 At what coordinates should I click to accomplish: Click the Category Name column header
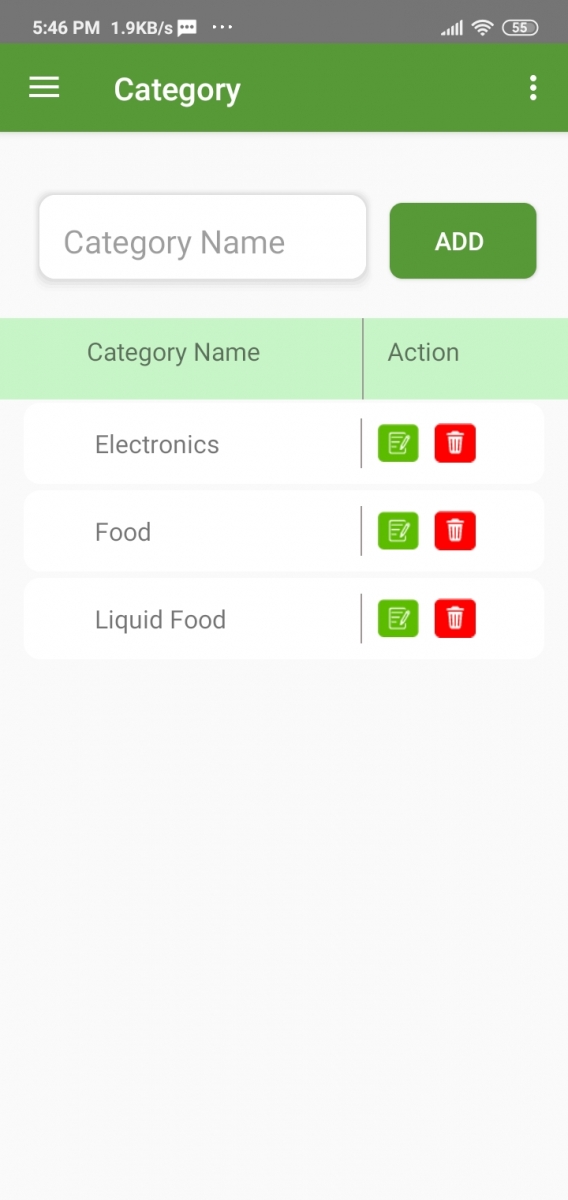coord(173,353)
